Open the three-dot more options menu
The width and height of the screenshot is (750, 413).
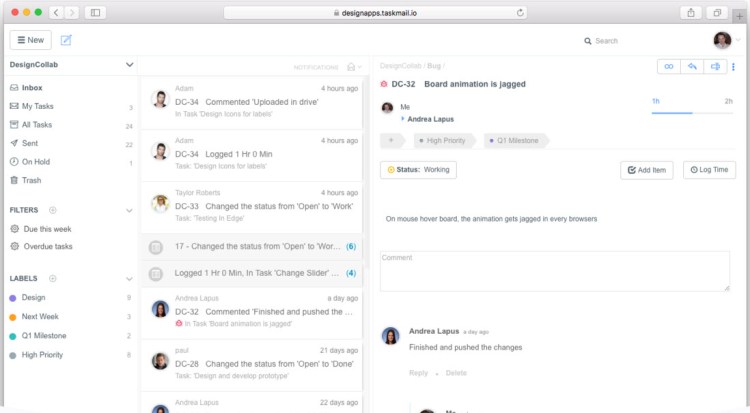coord(733,67)
